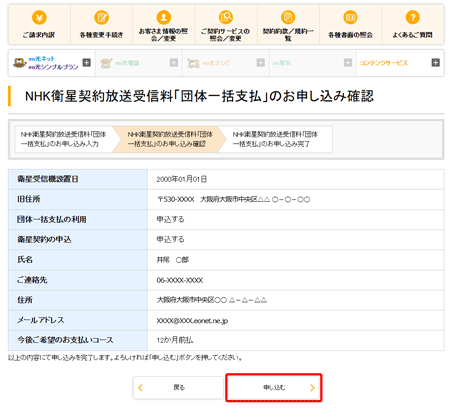Click the old address value 〒530-XXXX
This screenshot has width=450, height=418.
point(233,199)
